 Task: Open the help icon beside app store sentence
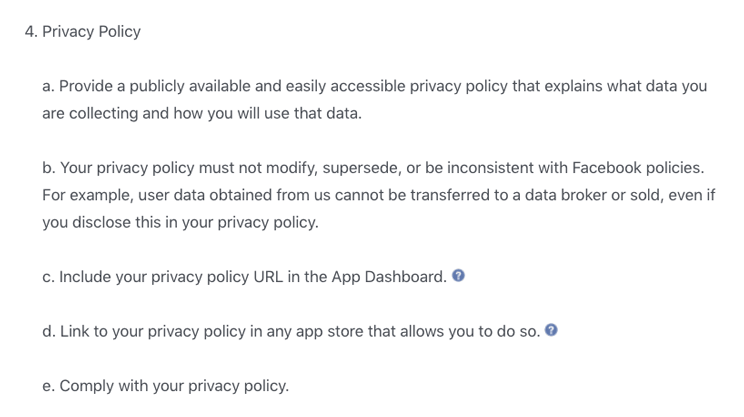[551, 330]
